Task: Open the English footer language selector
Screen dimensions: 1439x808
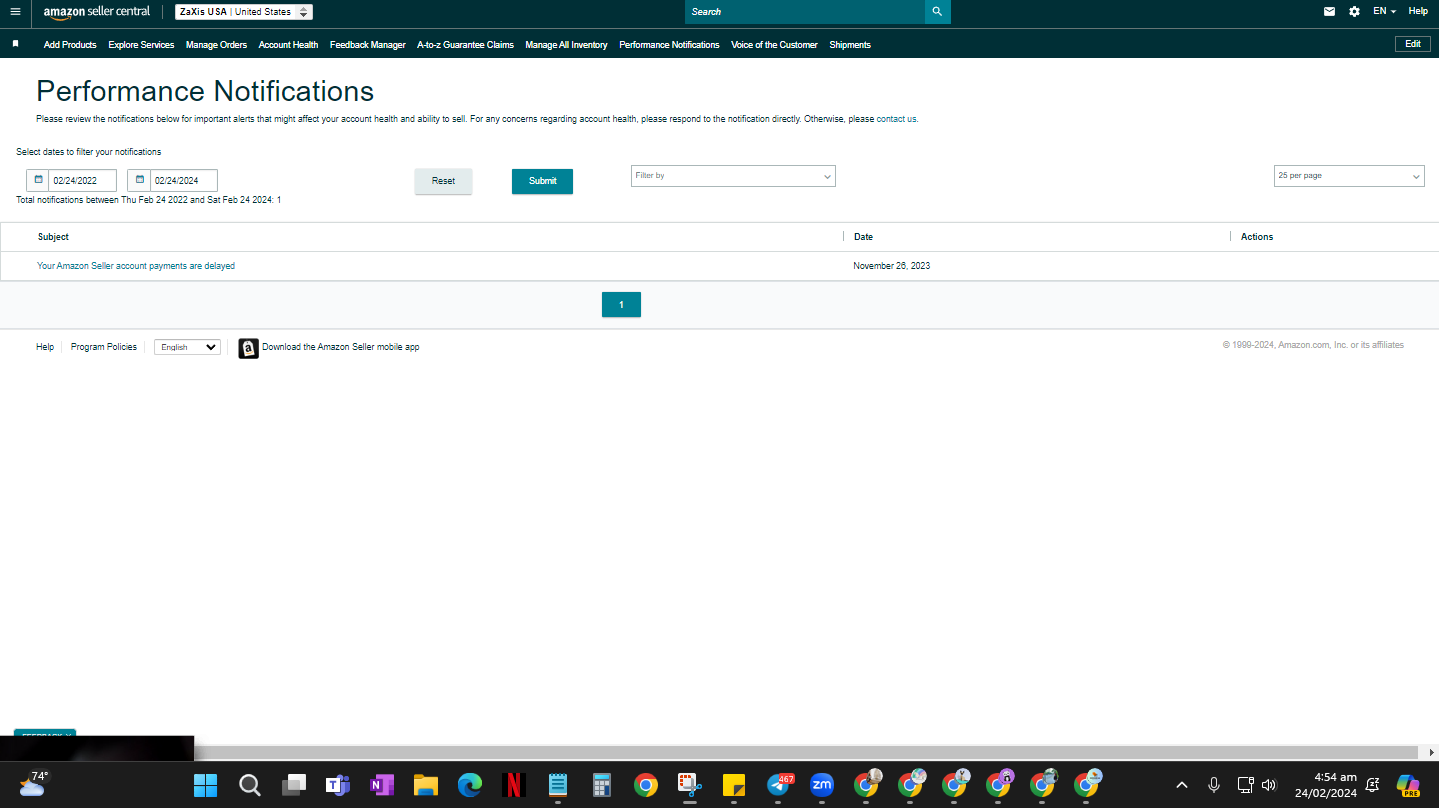Action: tap(187, 347)
